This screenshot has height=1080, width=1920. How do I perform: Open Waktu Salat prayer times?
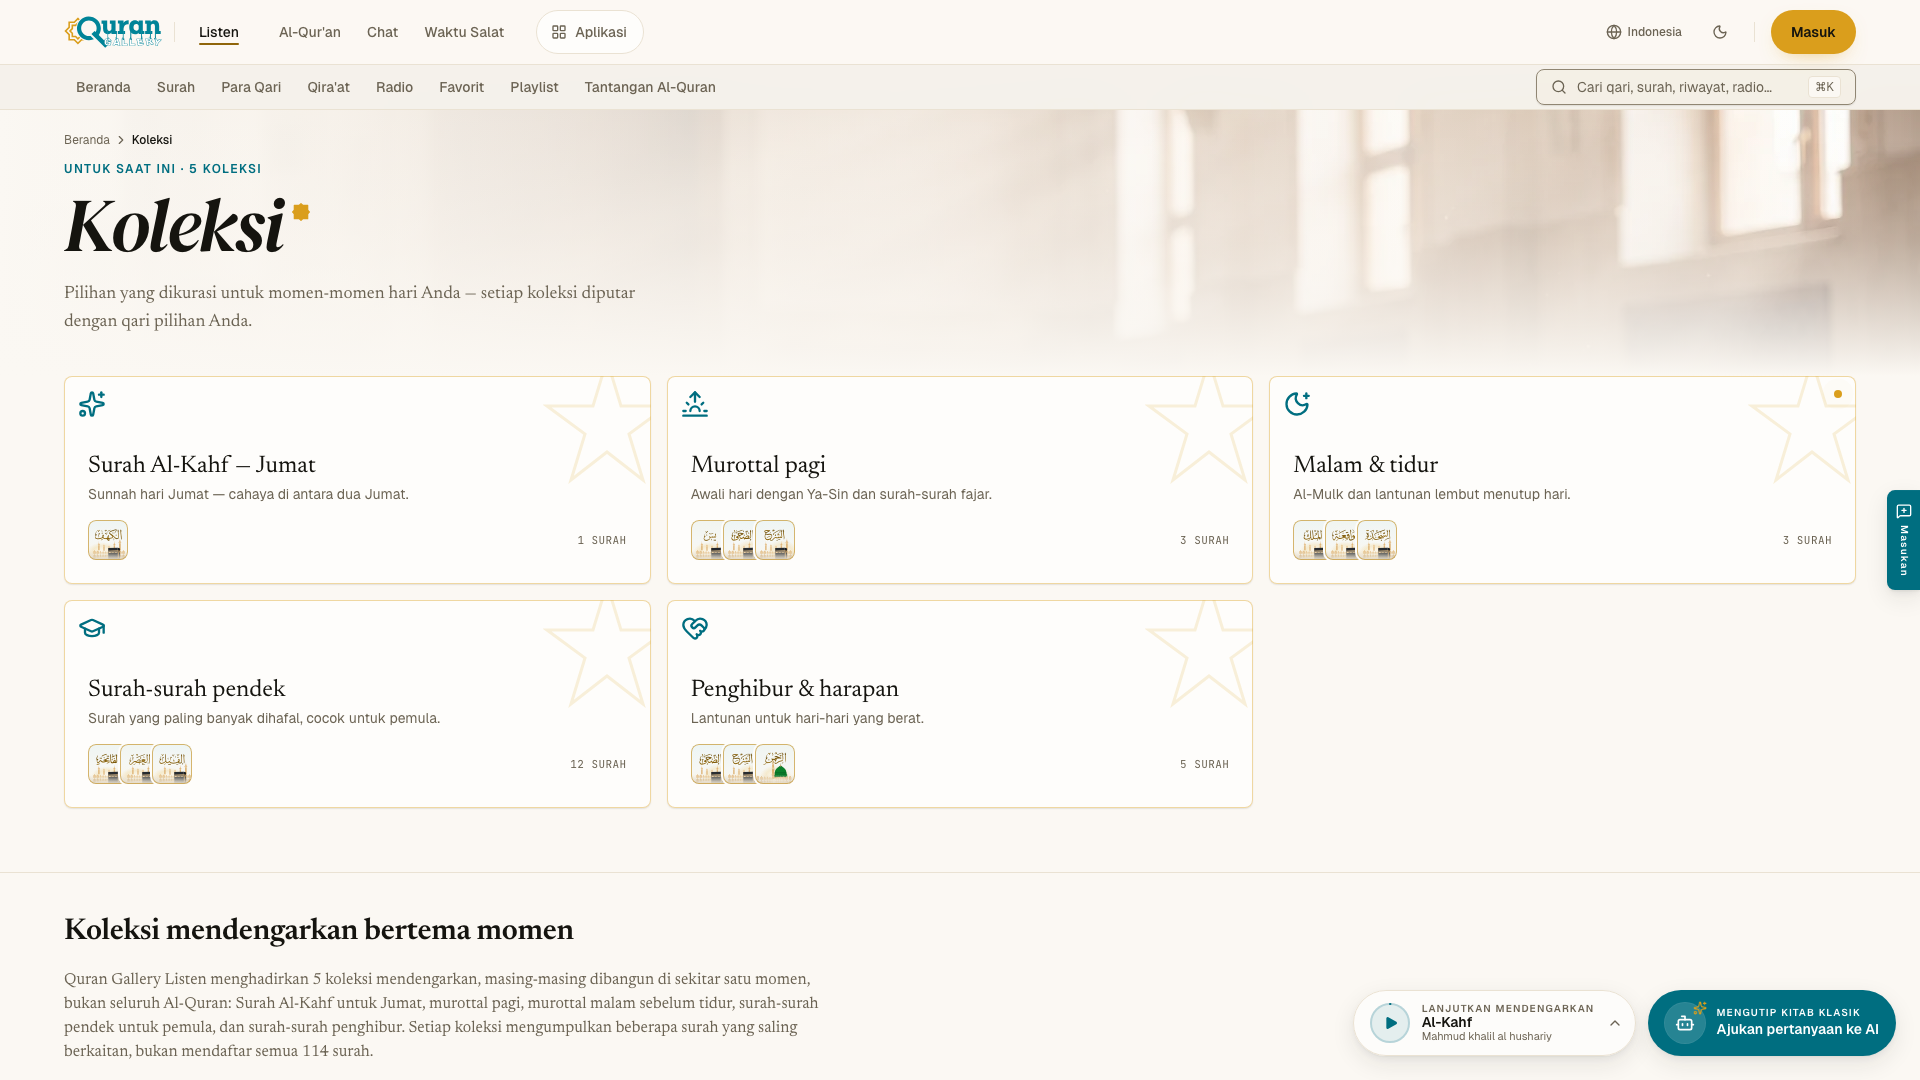click(464, 32)
